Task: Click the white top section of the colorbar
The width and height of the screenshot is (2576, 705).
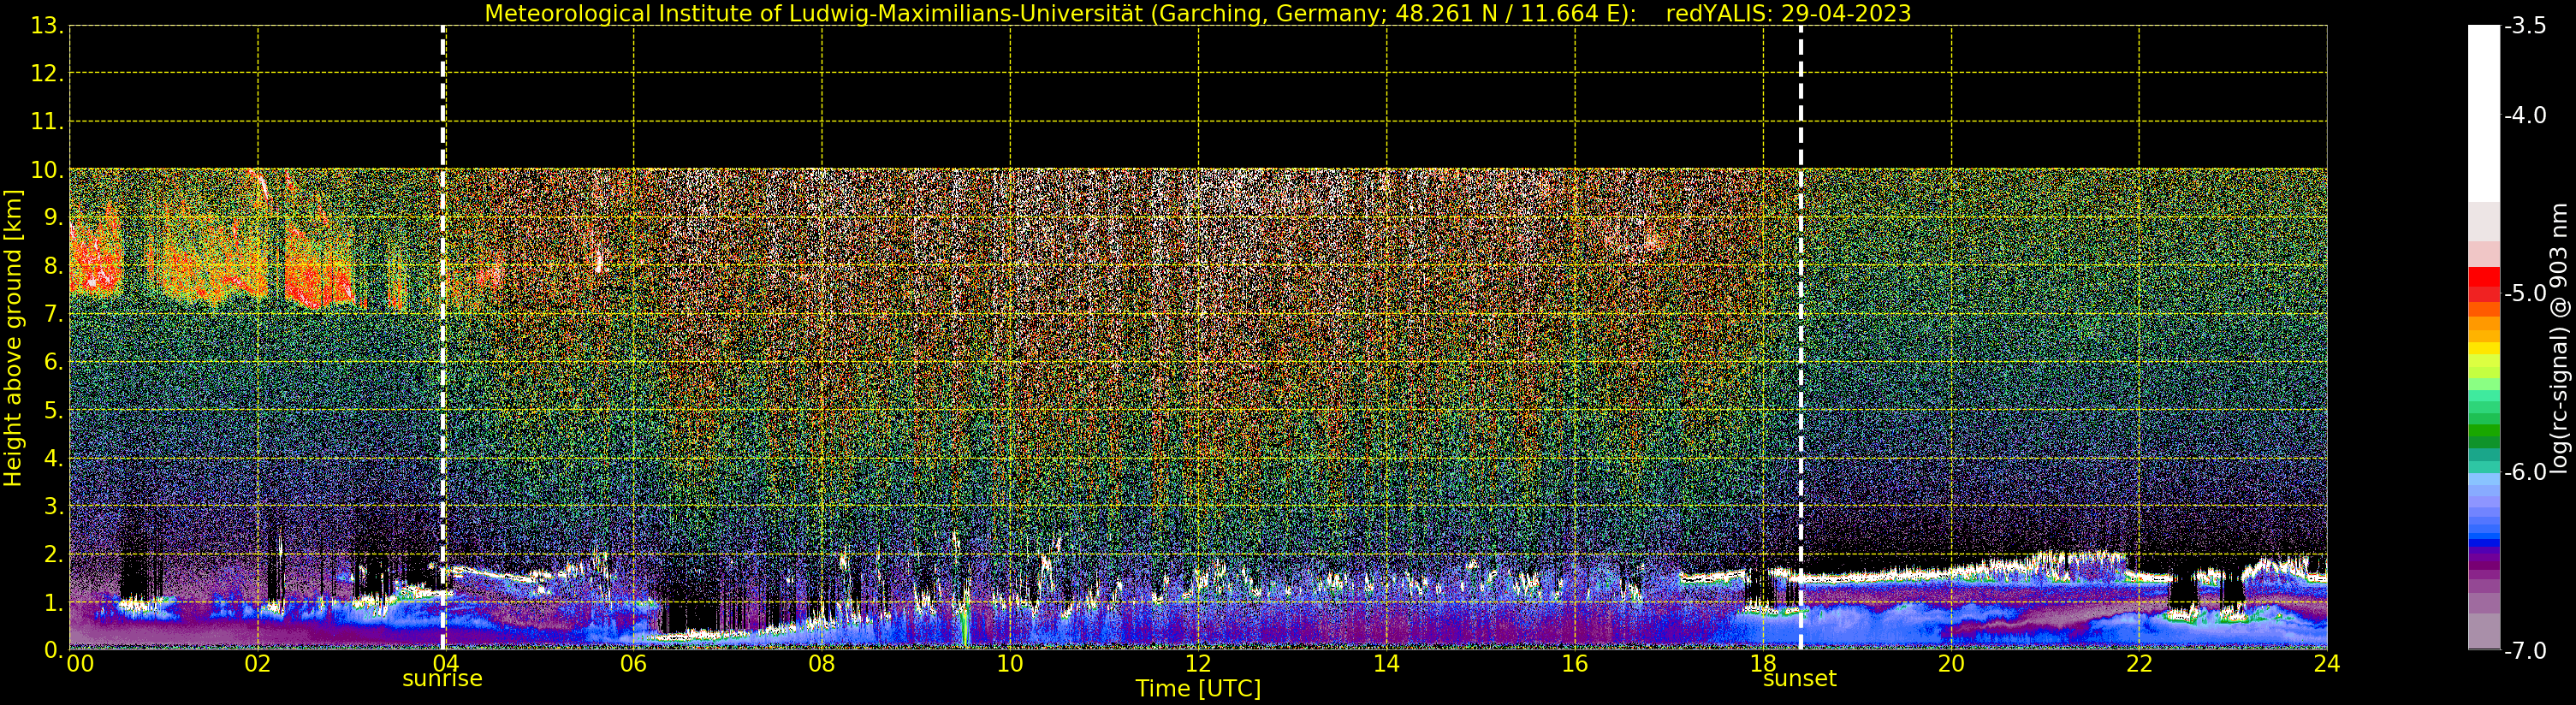Action: (2484, 113)
